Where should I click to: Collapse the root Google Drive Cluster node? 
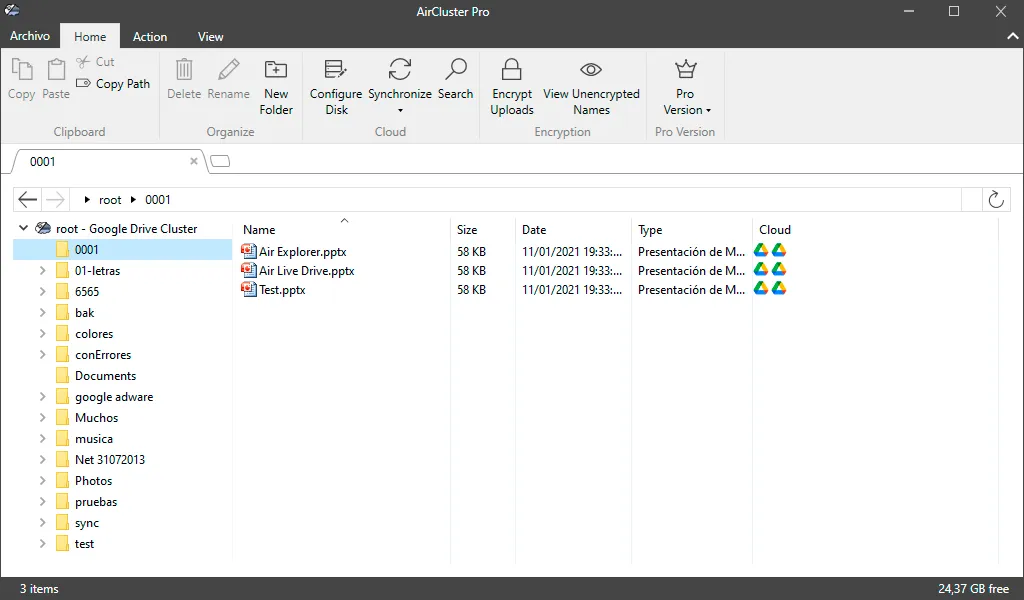click(x=24, y=228)
